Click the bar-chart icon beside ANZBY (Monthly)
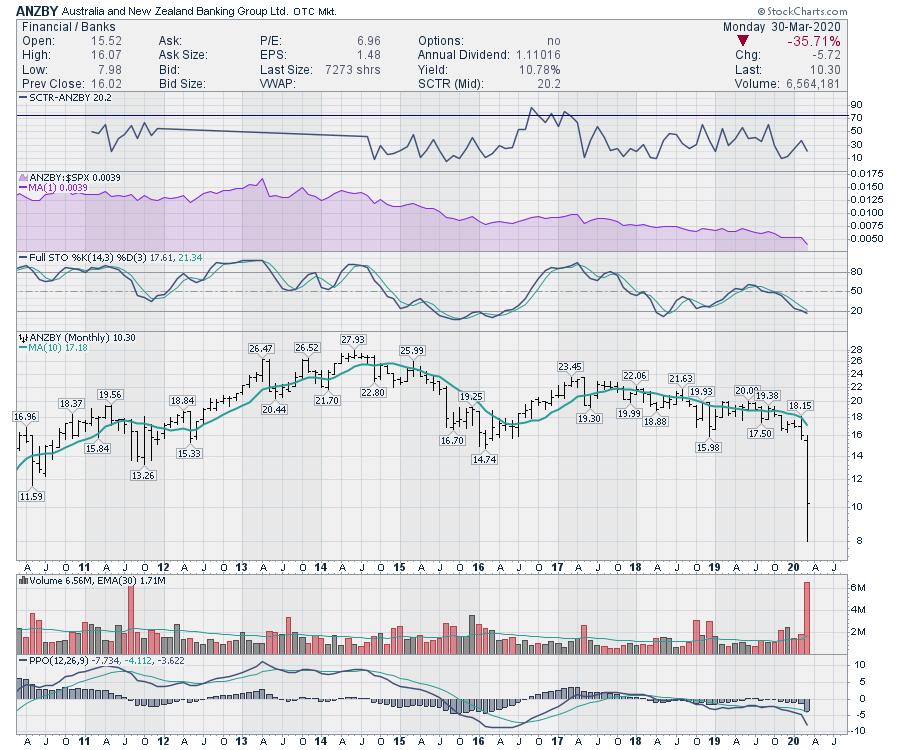 [x=23, y=337]
